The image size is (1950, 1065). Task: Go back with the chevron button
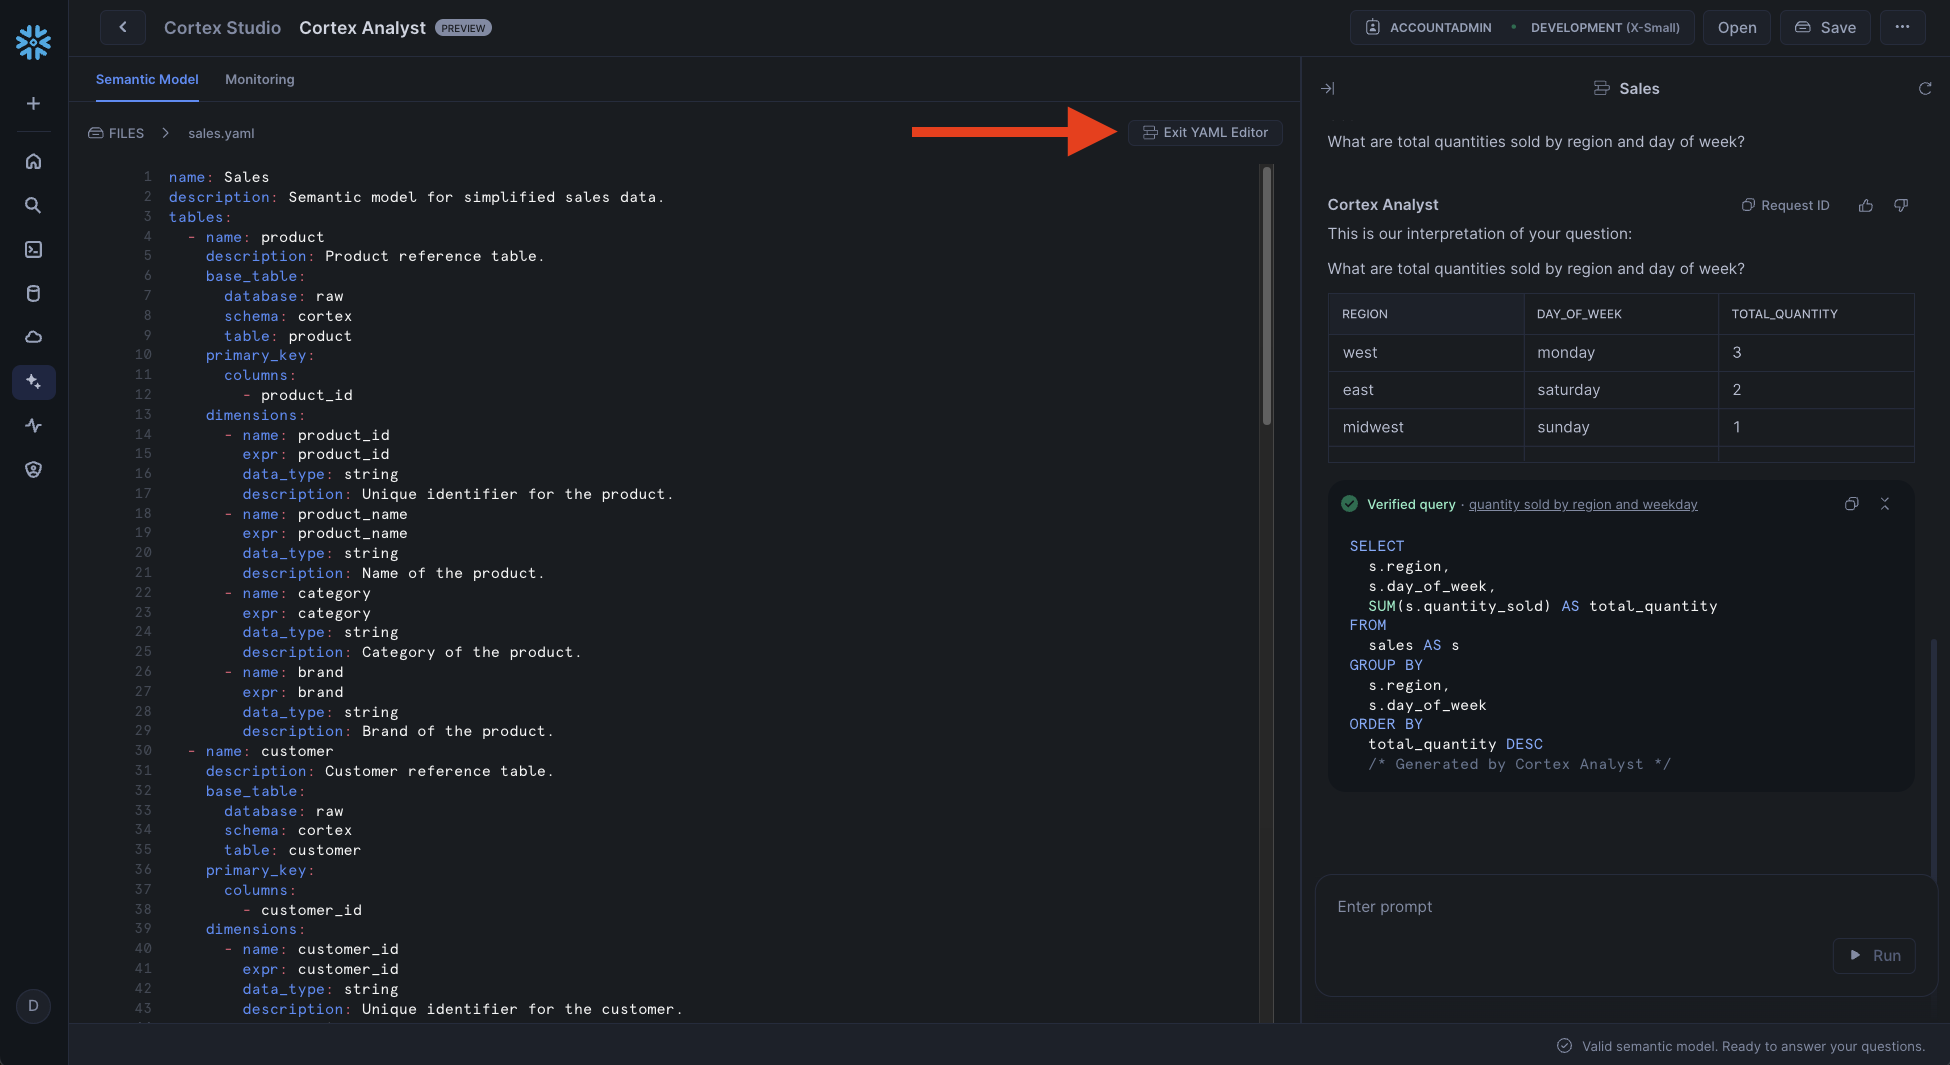tap(123, 27)
